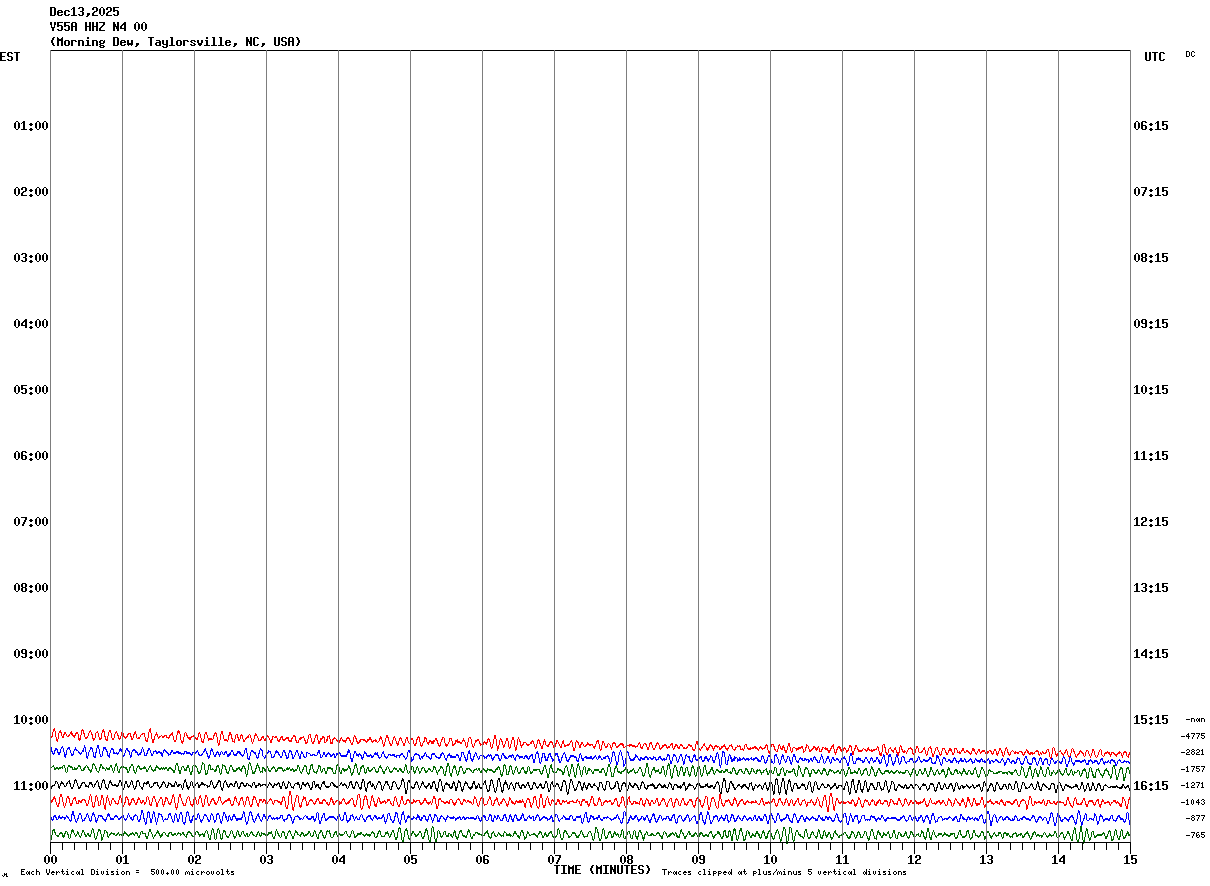
Task: Click the 06:15 UTC time label
Action: (x=1150, y=126)
